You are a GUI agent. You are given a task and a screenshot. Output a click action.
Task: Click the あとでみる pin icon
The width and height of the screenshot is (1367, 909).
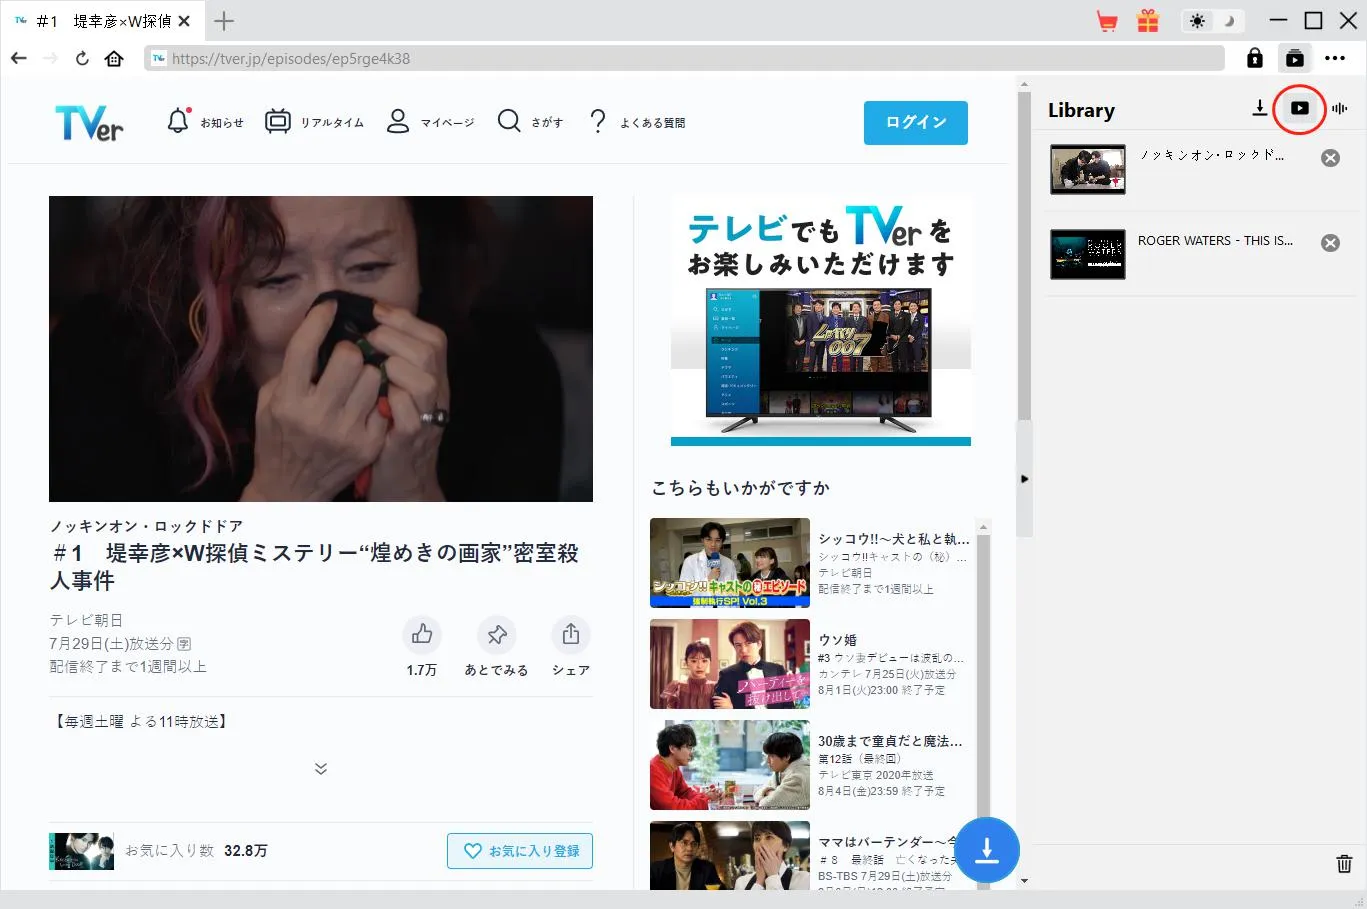pos(497,634)
